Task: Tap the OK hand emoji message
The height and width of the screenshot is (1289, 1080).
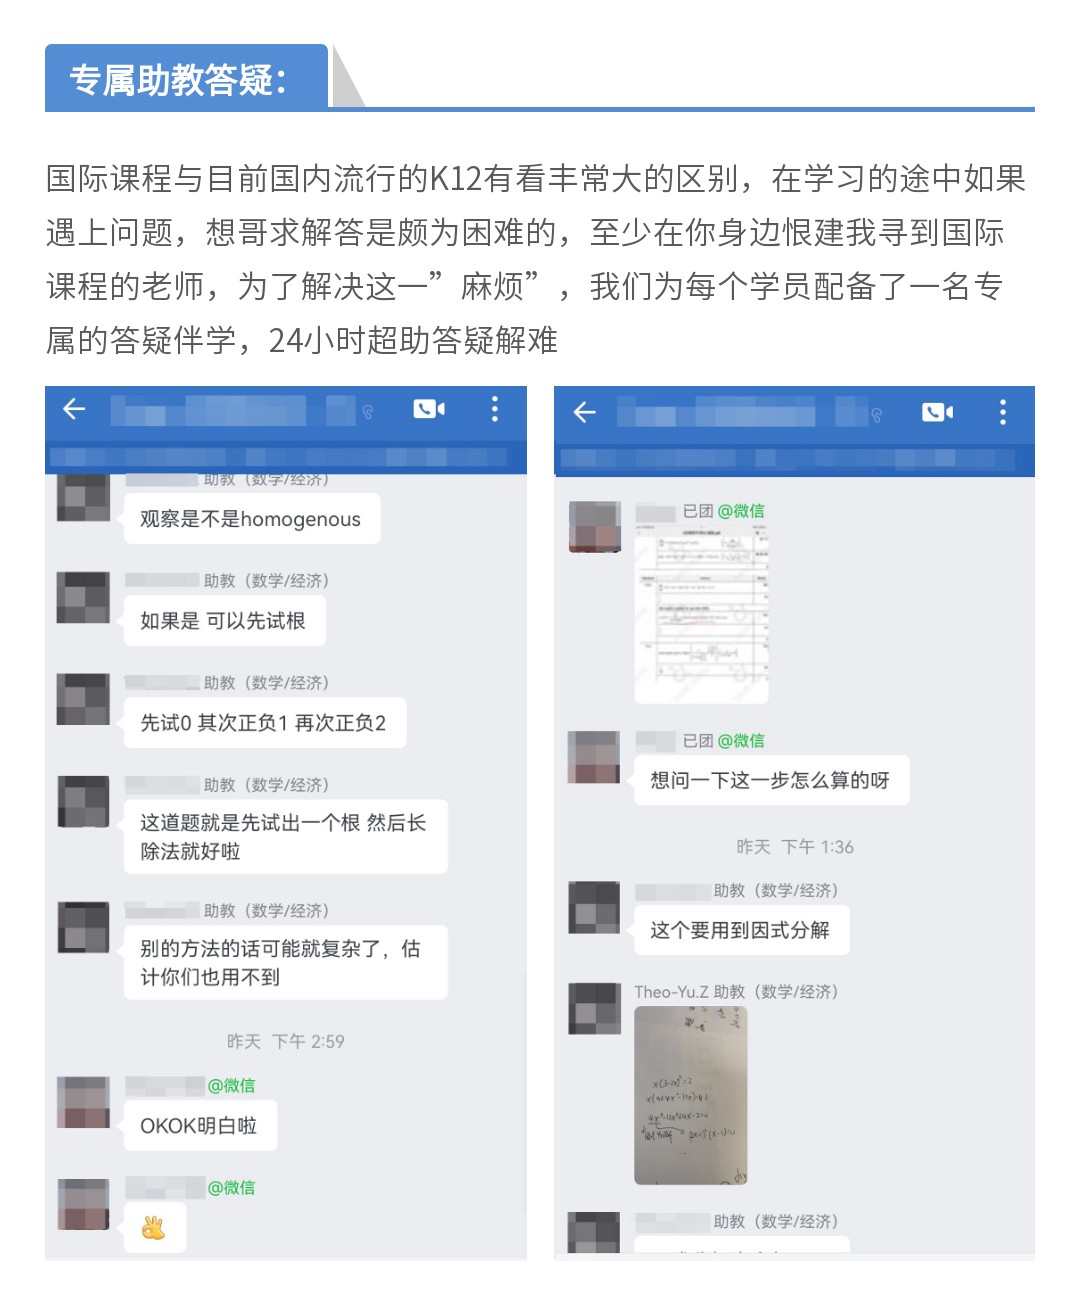Action: pos(154,1227)
